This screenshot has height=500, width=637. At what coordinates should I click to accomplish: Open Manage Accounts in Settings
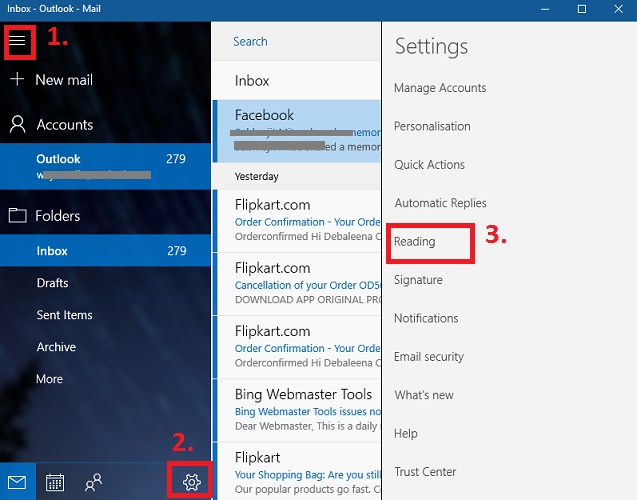[440, 88]
